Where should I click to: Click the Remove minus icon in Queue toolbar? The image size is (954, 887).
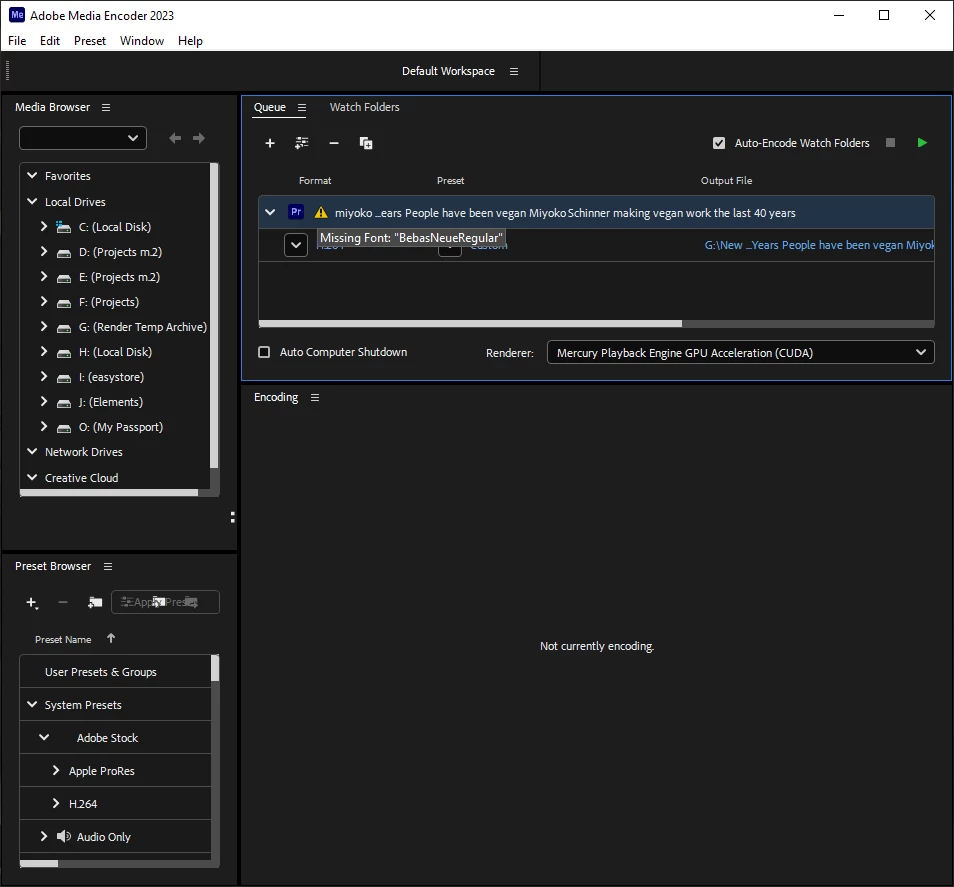[x=334, y=143]
